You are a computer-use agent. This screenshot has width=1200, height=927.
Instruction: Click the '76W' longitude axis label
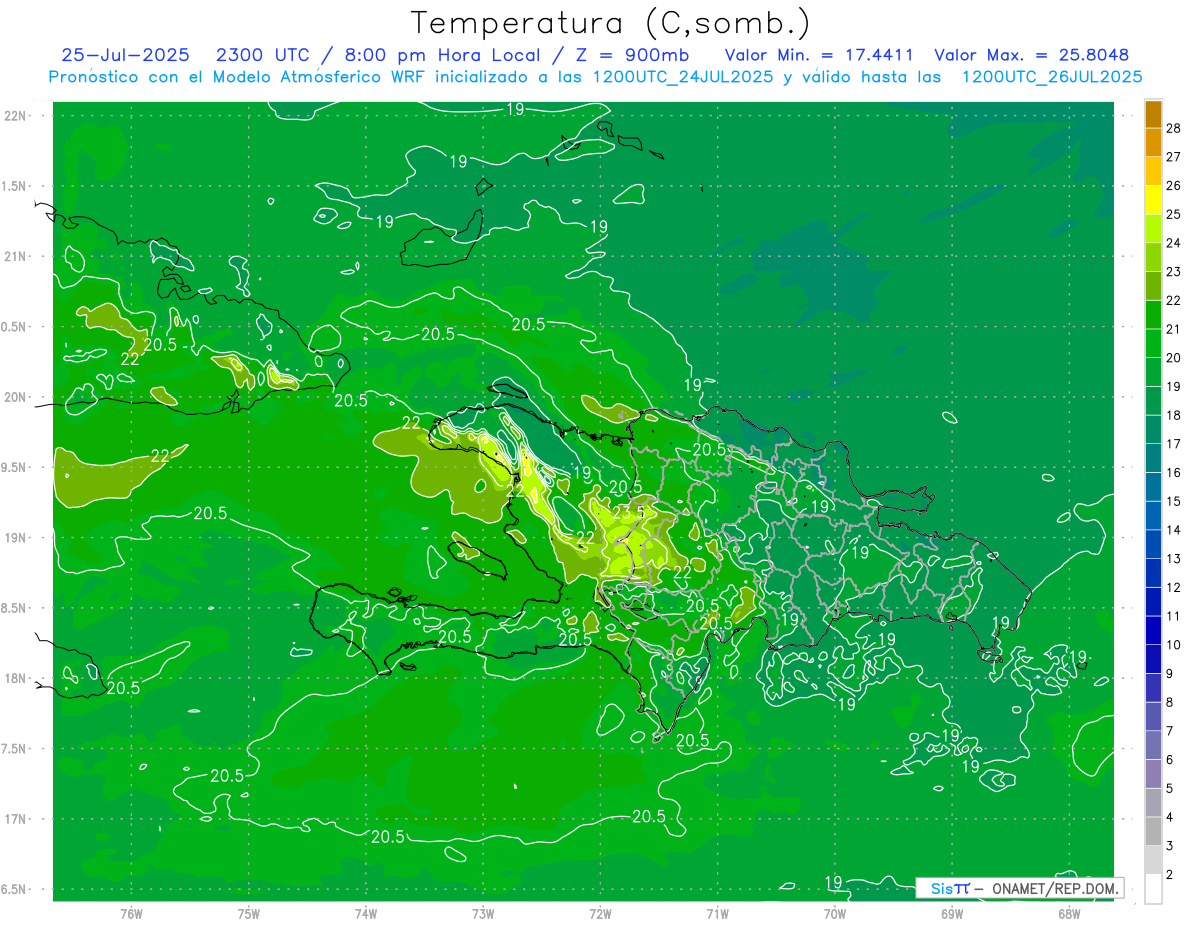131,914
